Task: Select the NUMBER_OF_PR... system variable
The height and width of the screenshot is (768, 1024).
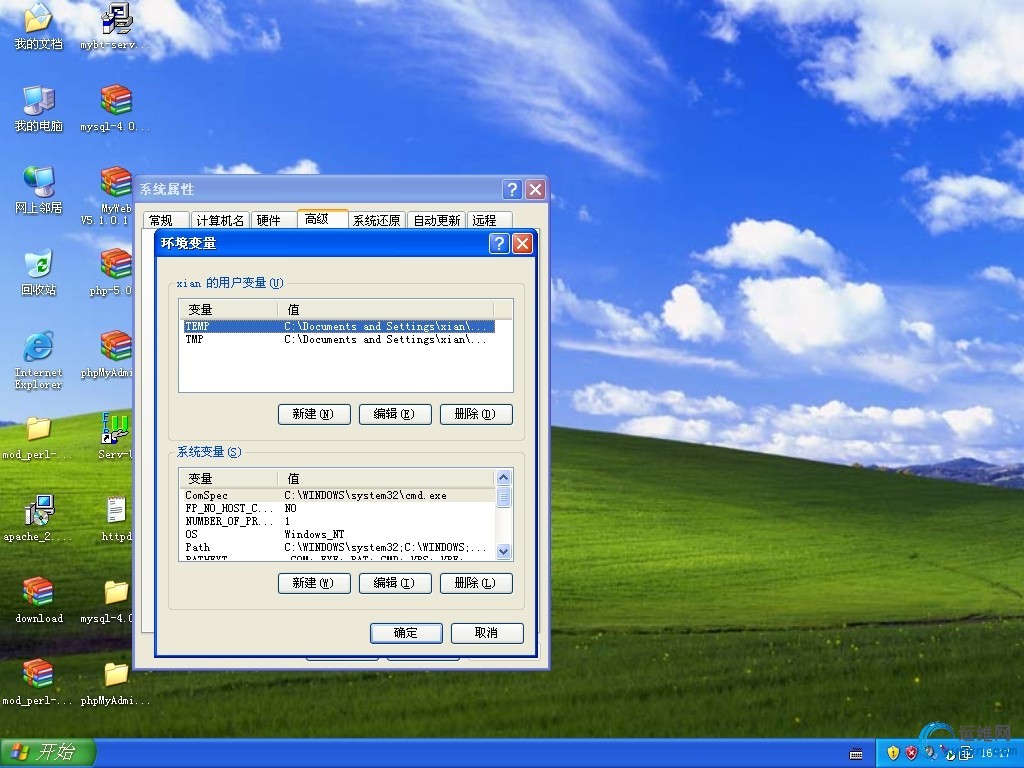Action: click(x=338, y=522)
